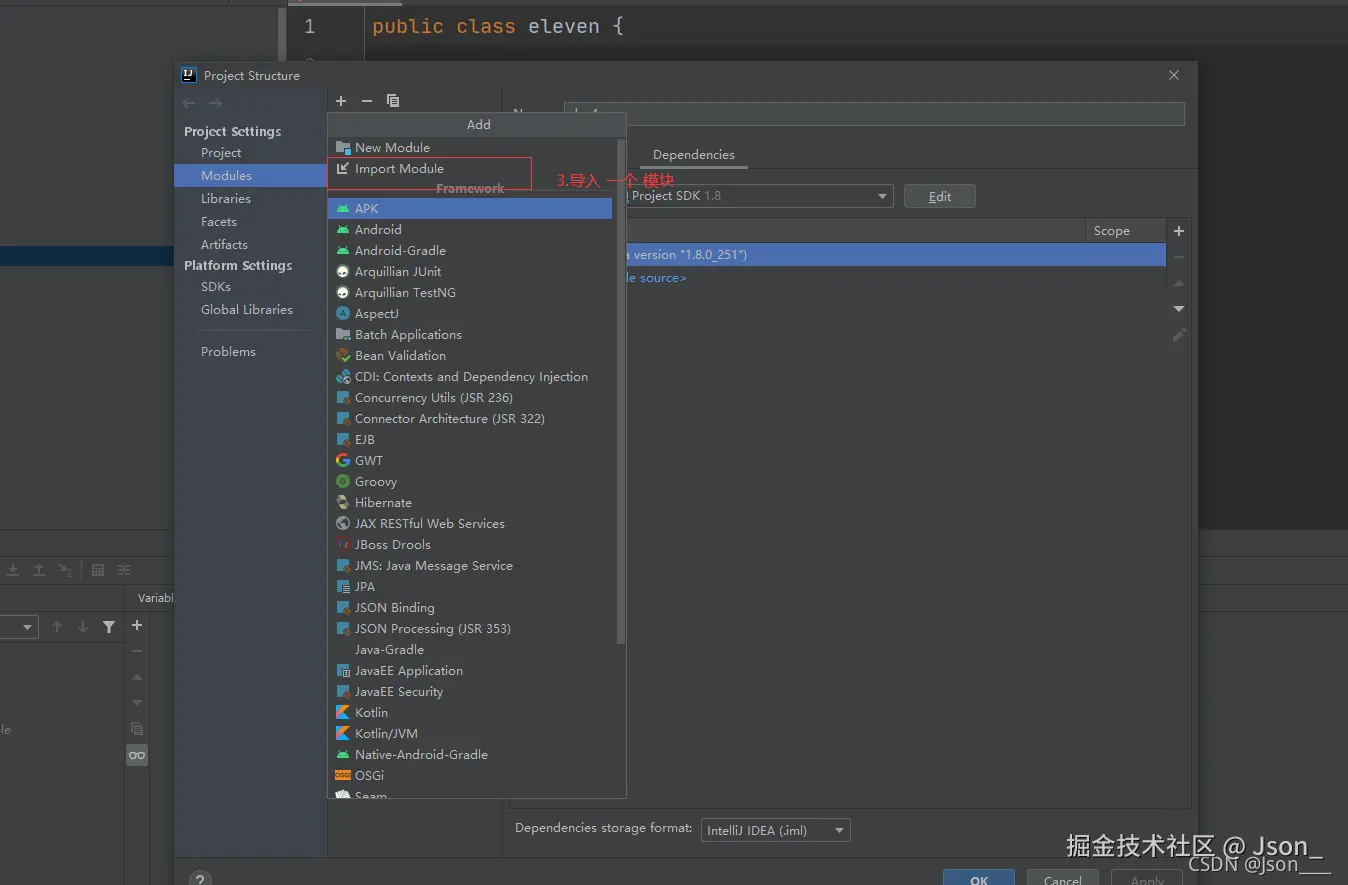
Task: Add a dependency with the plus beside Scope
Action: point(1179,231)
